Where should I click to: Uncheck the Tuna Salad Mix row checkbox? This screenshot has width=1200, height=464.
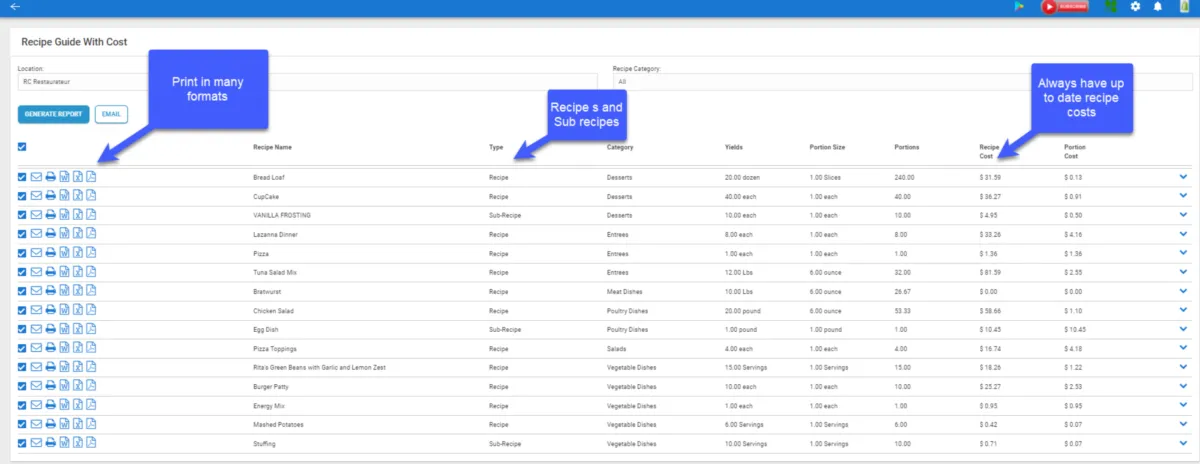[x=23, y=272]
